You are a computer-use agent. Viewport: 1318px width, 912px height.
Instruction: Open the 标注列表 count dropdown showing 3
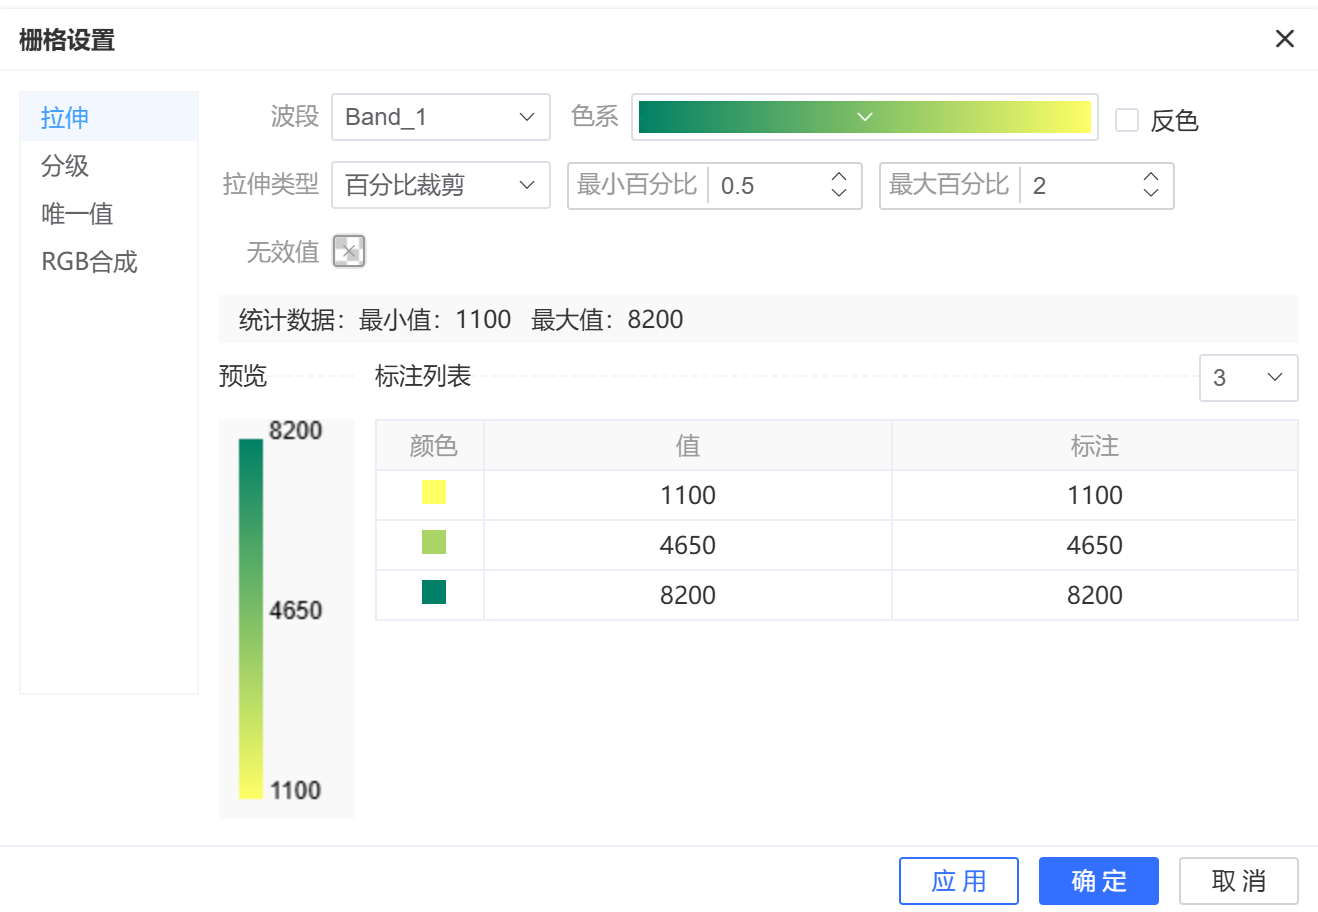point(1248,378)
